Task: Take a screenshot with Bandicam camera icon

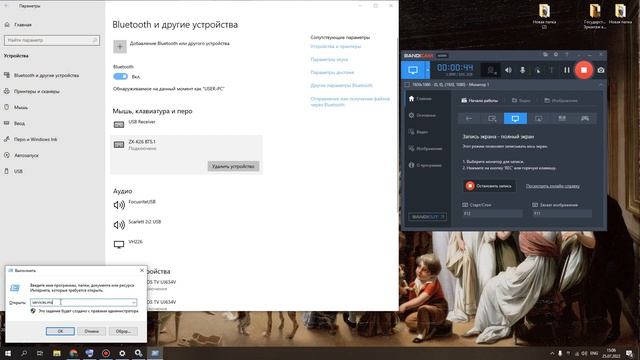Action: tap(601, 70)
